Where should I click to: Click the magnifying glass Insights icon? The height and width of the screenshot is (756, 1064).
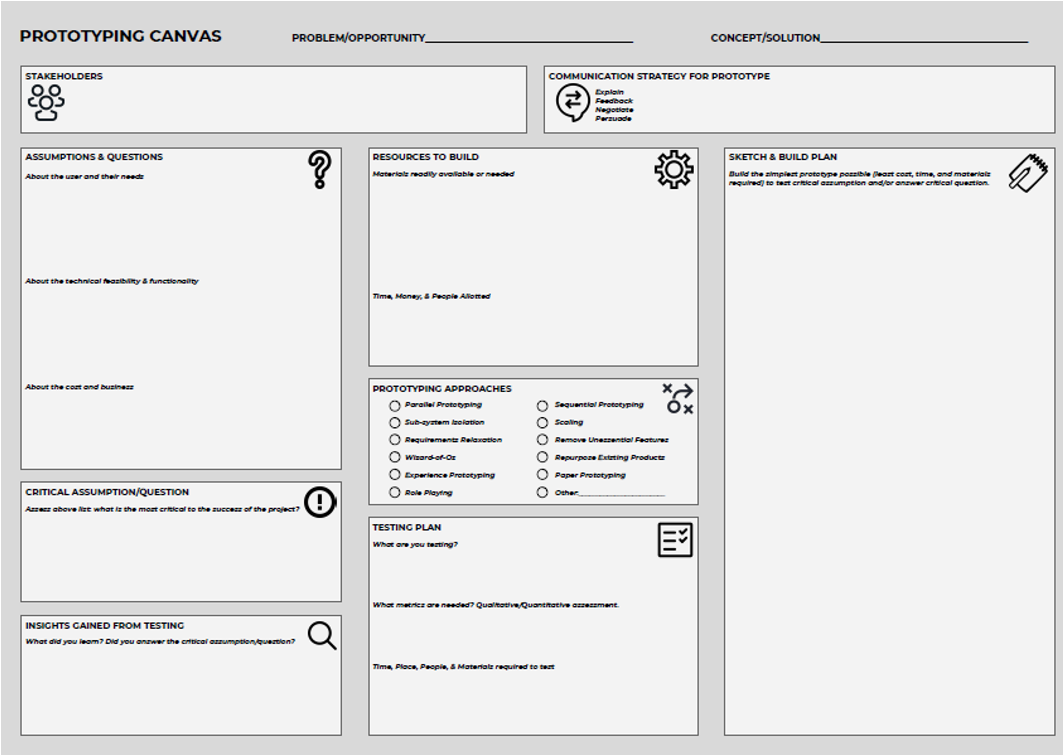(x=322, y=636)
